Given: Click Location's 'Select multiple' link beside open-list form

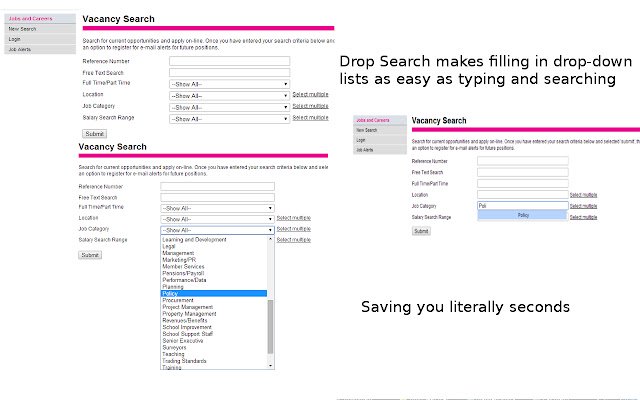Looking at the screenshot, I should click(x=293, y=218).
